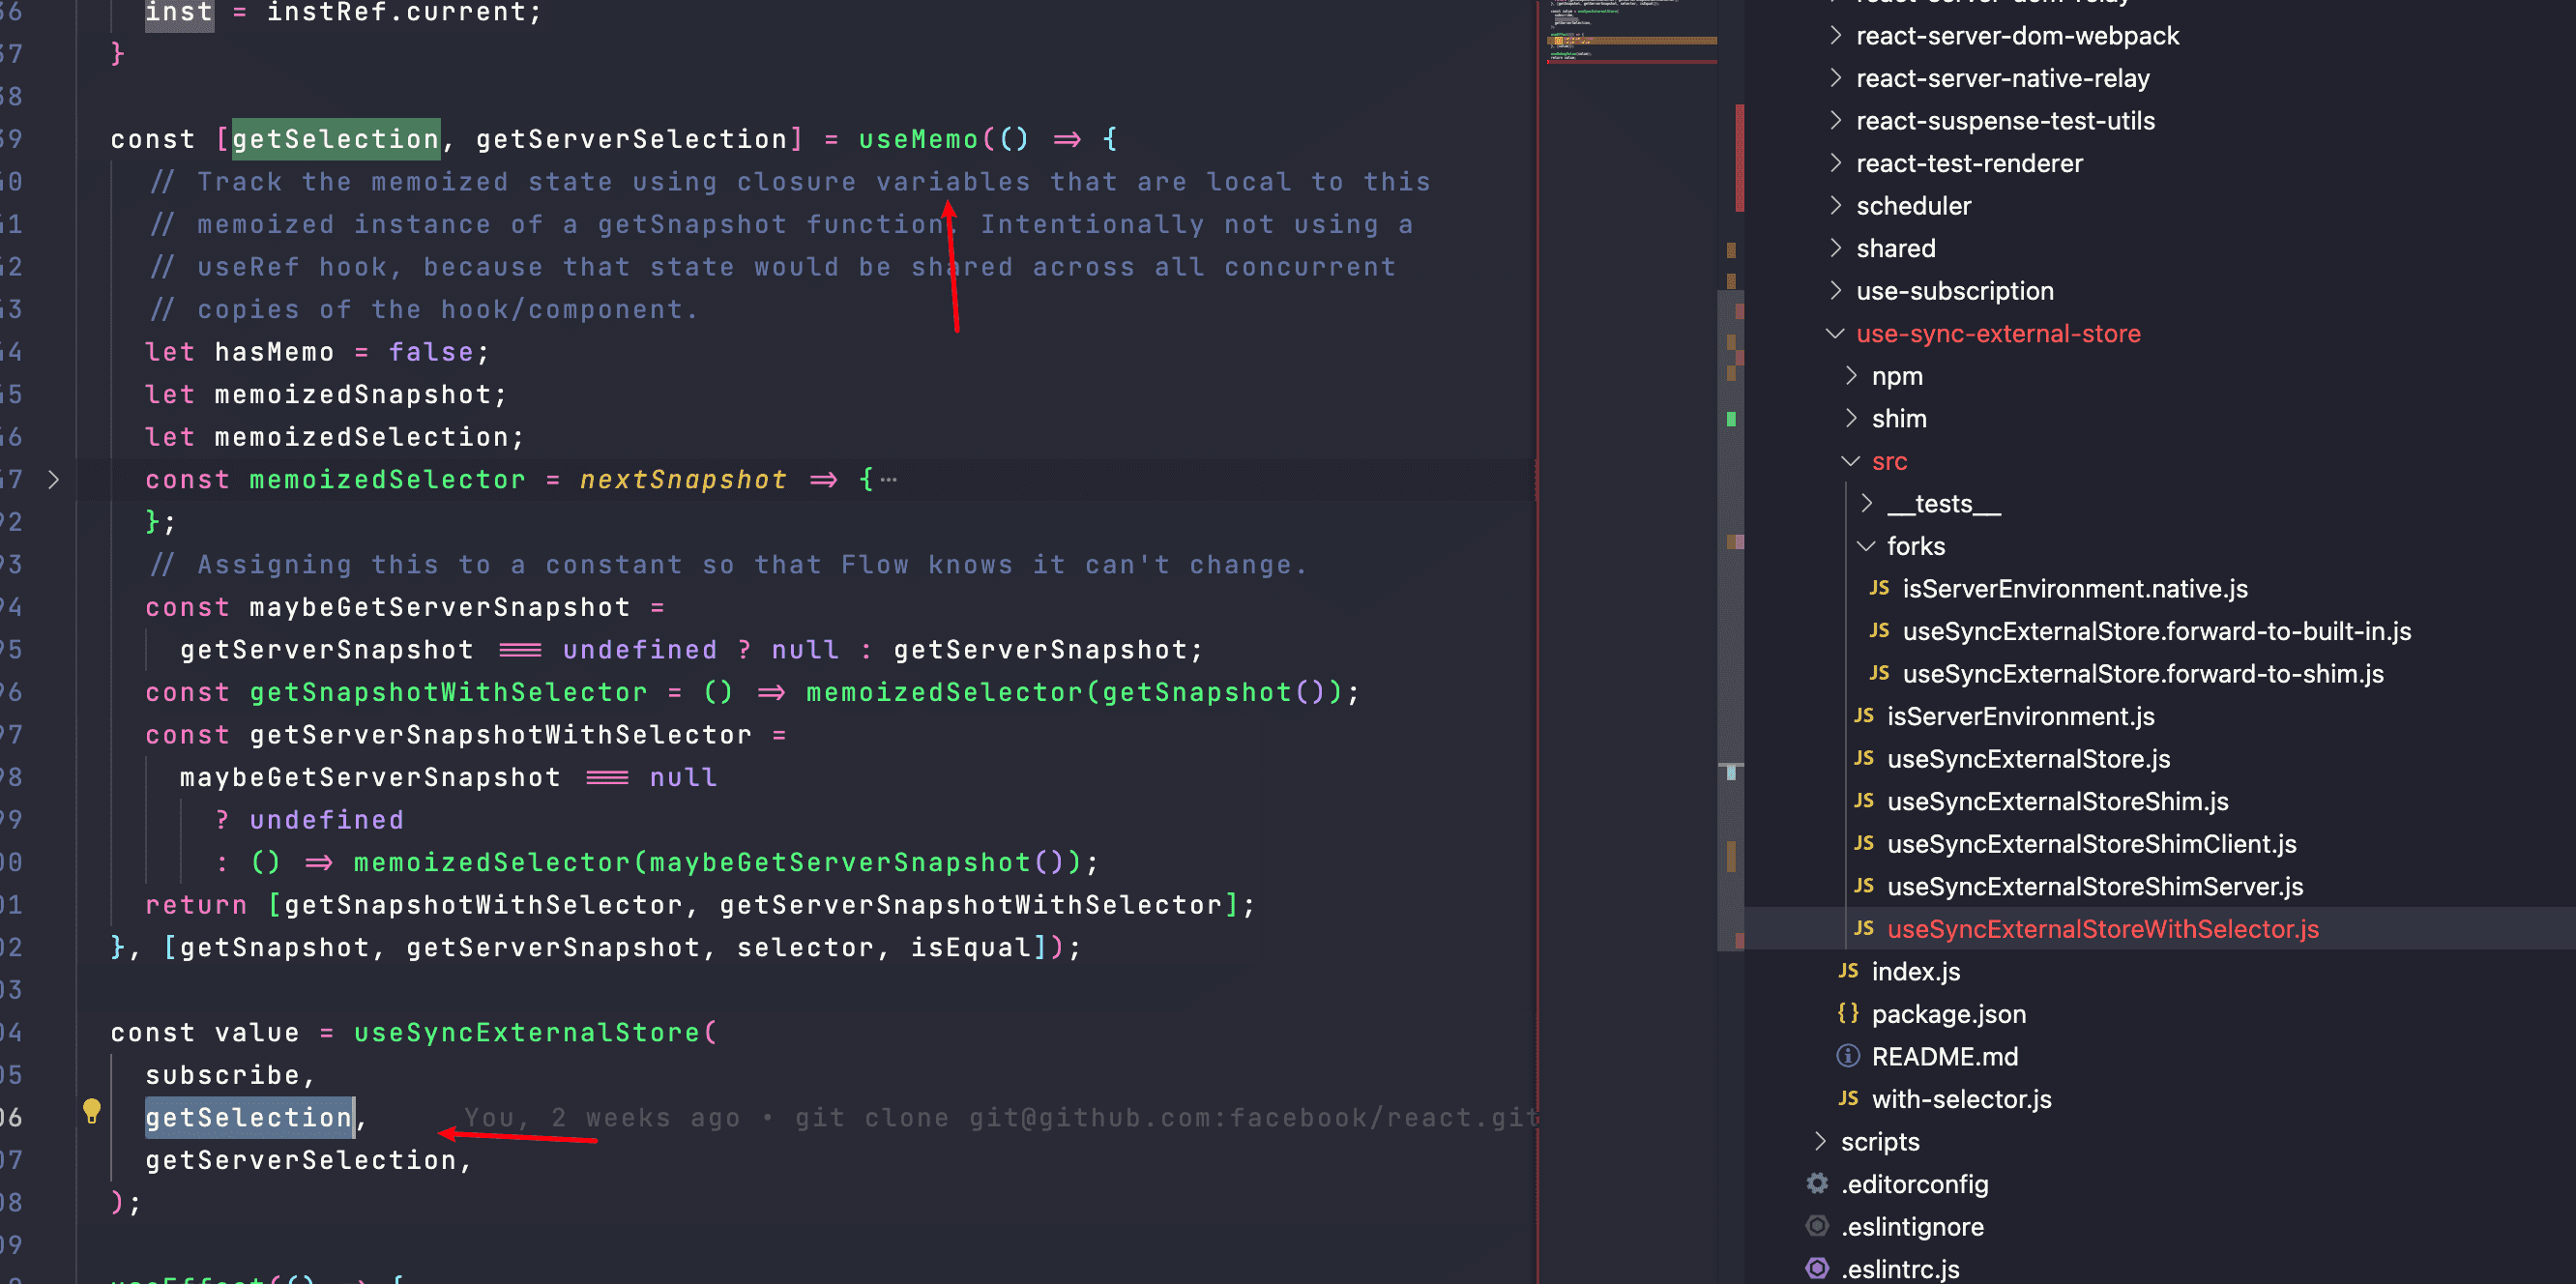
Task: Click the circle icon beside .eslintignore
Action: point(1817,1226)
